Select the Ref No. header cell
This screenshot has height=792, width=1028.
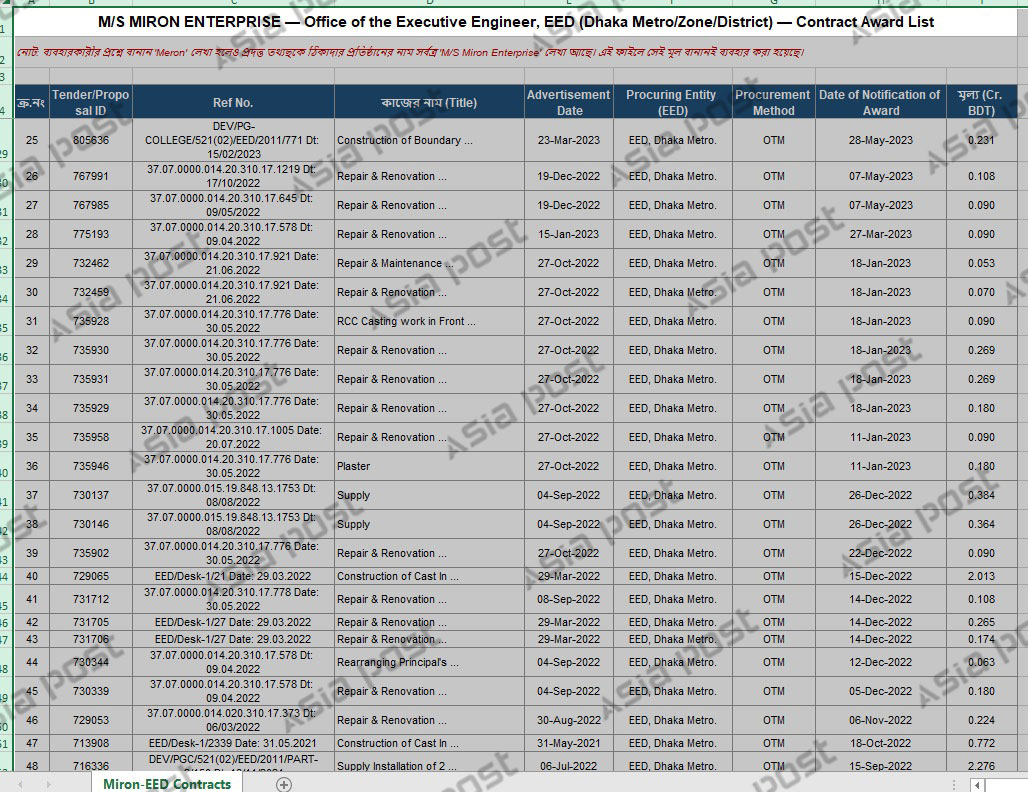coord(233,102)
